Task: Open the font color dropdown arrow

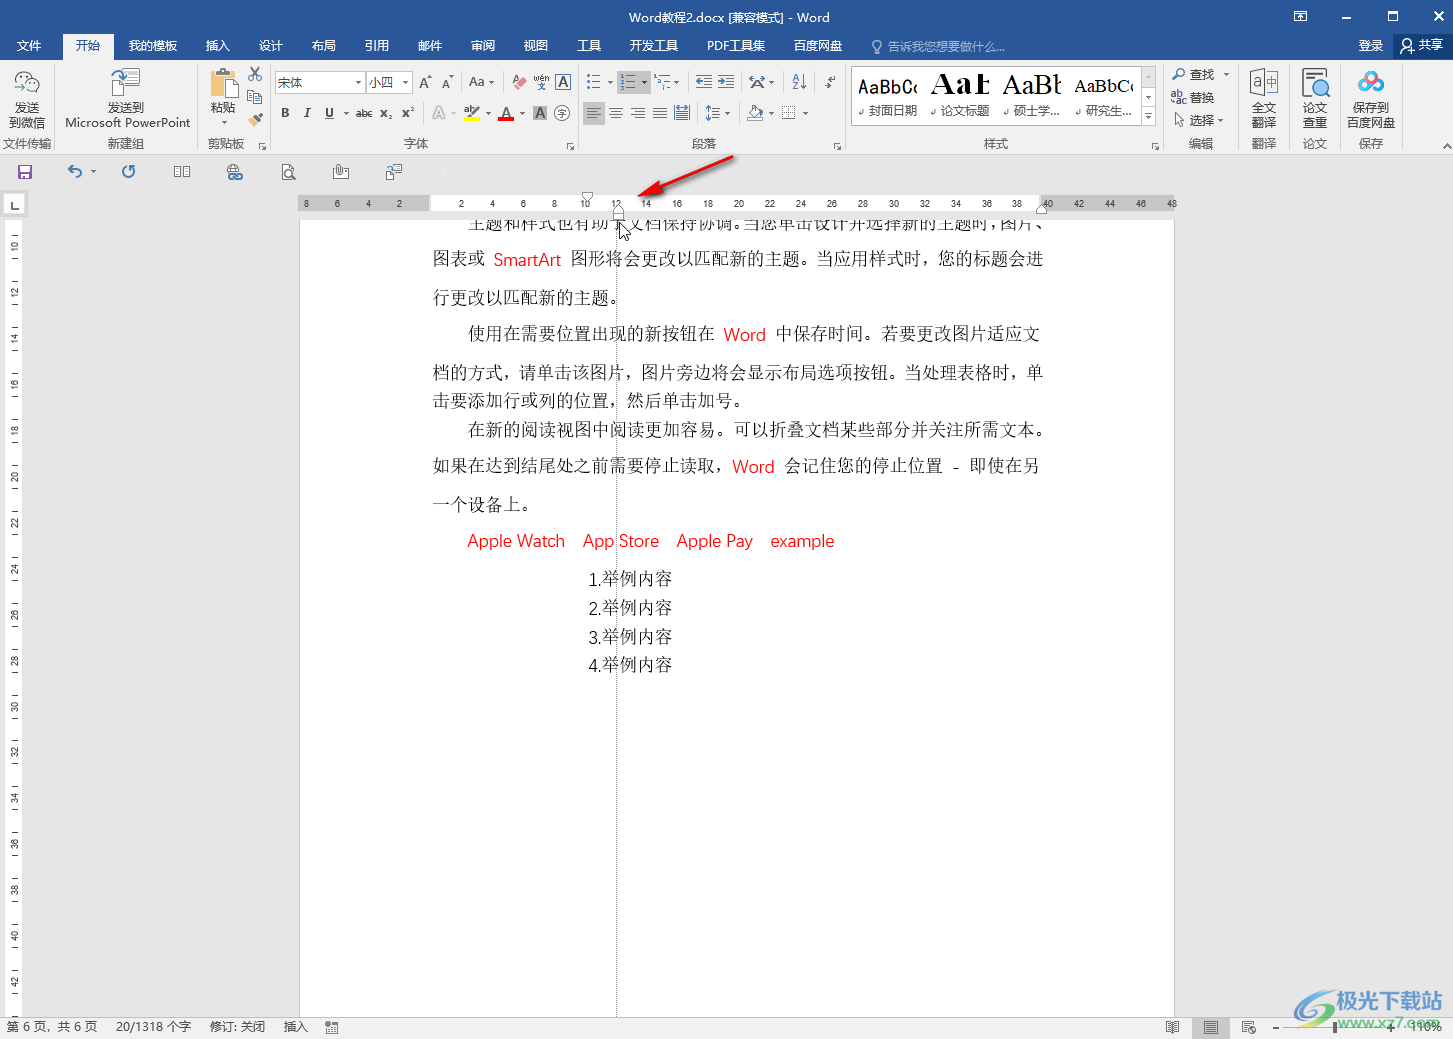Action: coord(522,113)
